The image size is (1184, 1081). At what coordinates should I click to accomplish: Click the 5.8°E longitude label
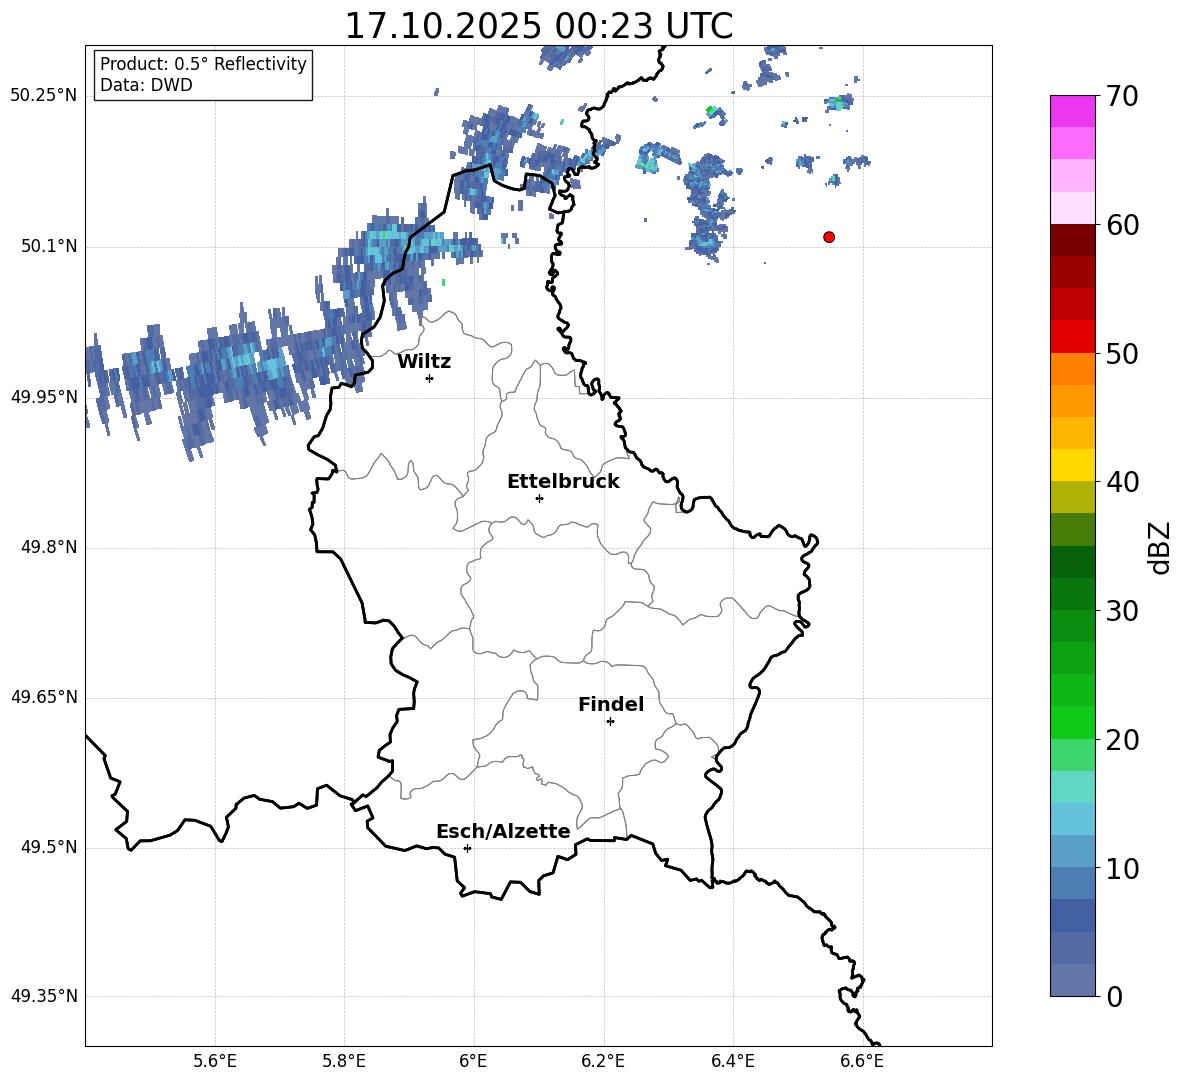(x=344, y=1061)
